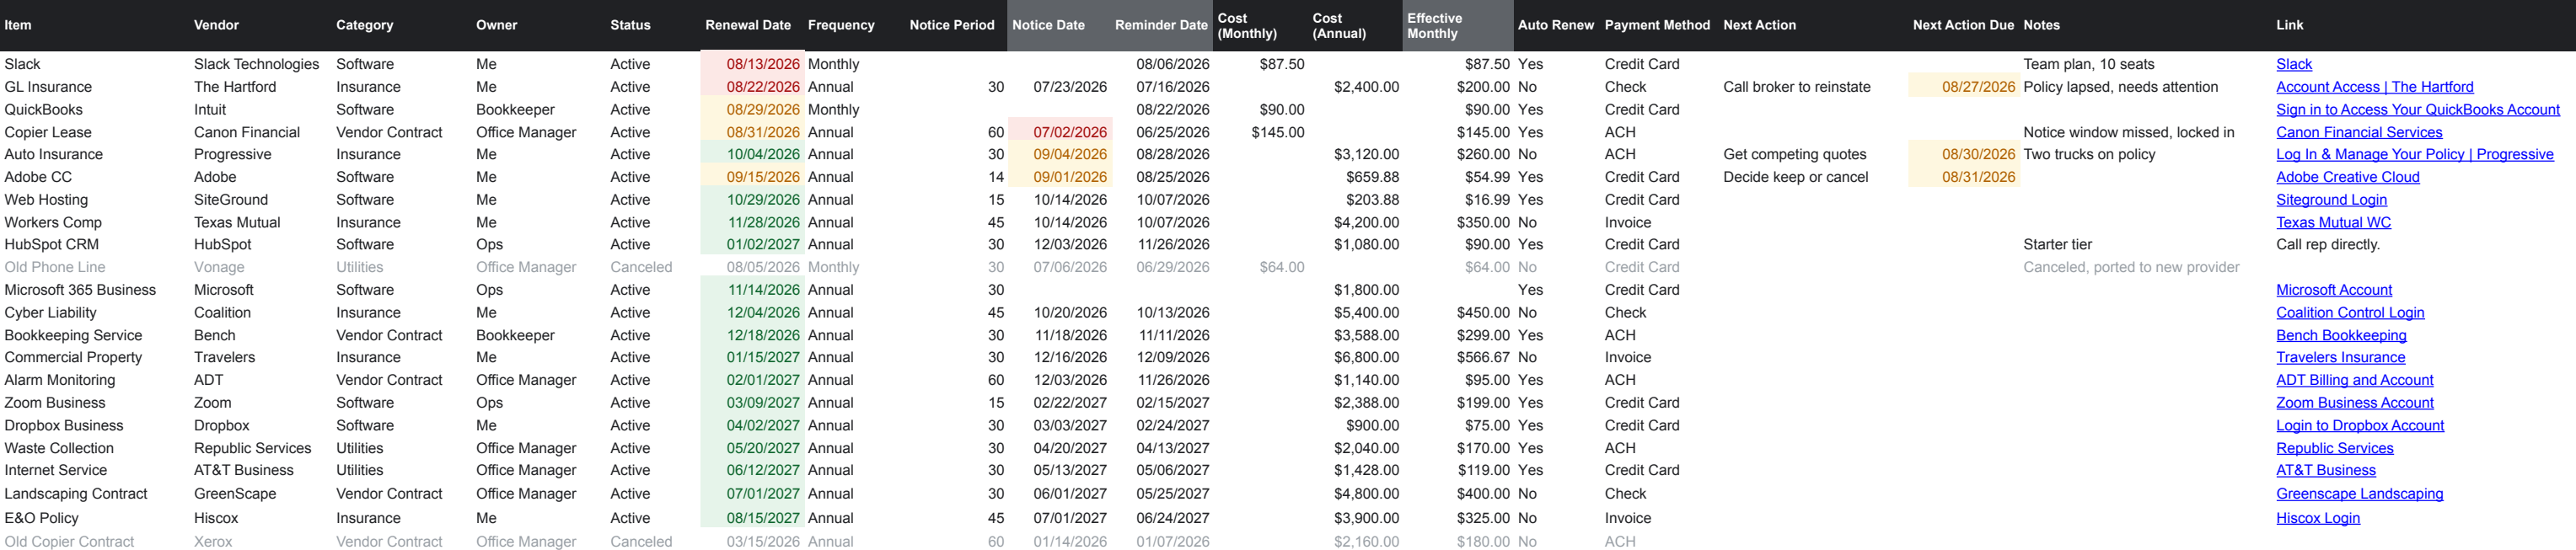Open ADT Billing and Account link
Viewport: 2576px width, 550px height.
2354,380
